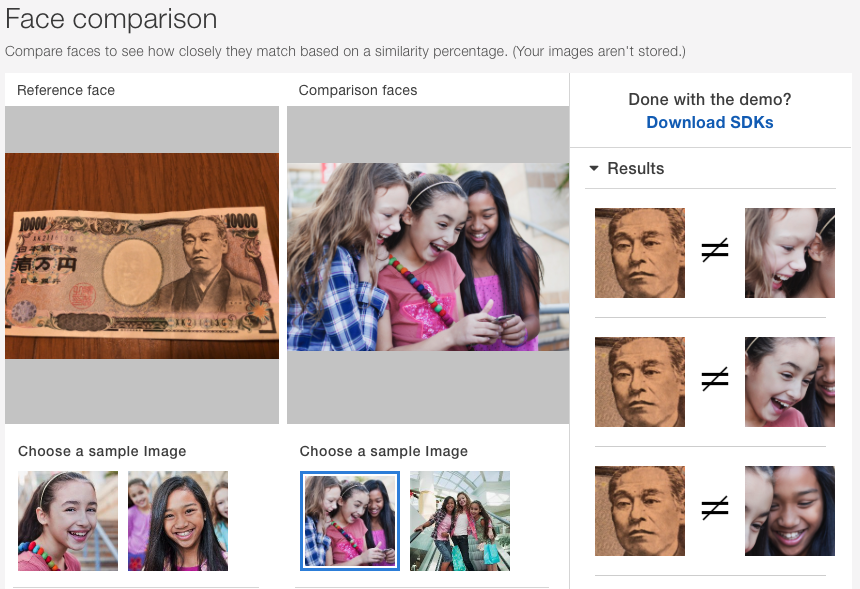Click not-equal symbol in first result
The image size is (860, 589).
pos(715,250)
